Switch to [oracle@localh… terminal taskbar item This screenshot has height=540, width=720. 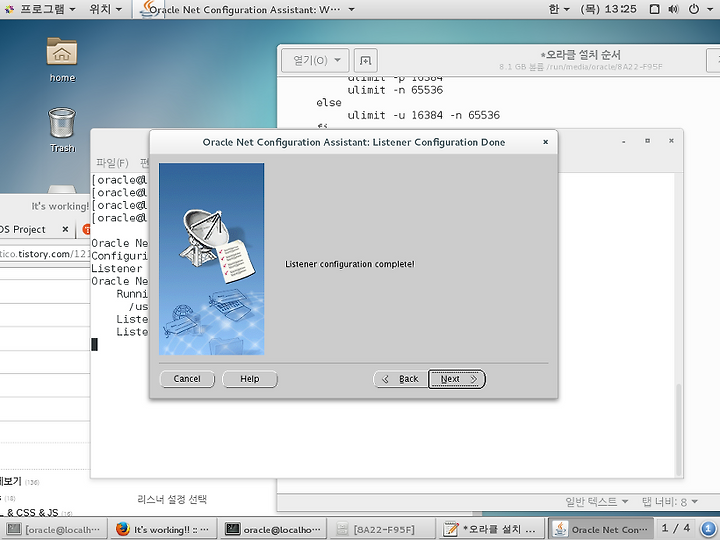click(55, 529)
